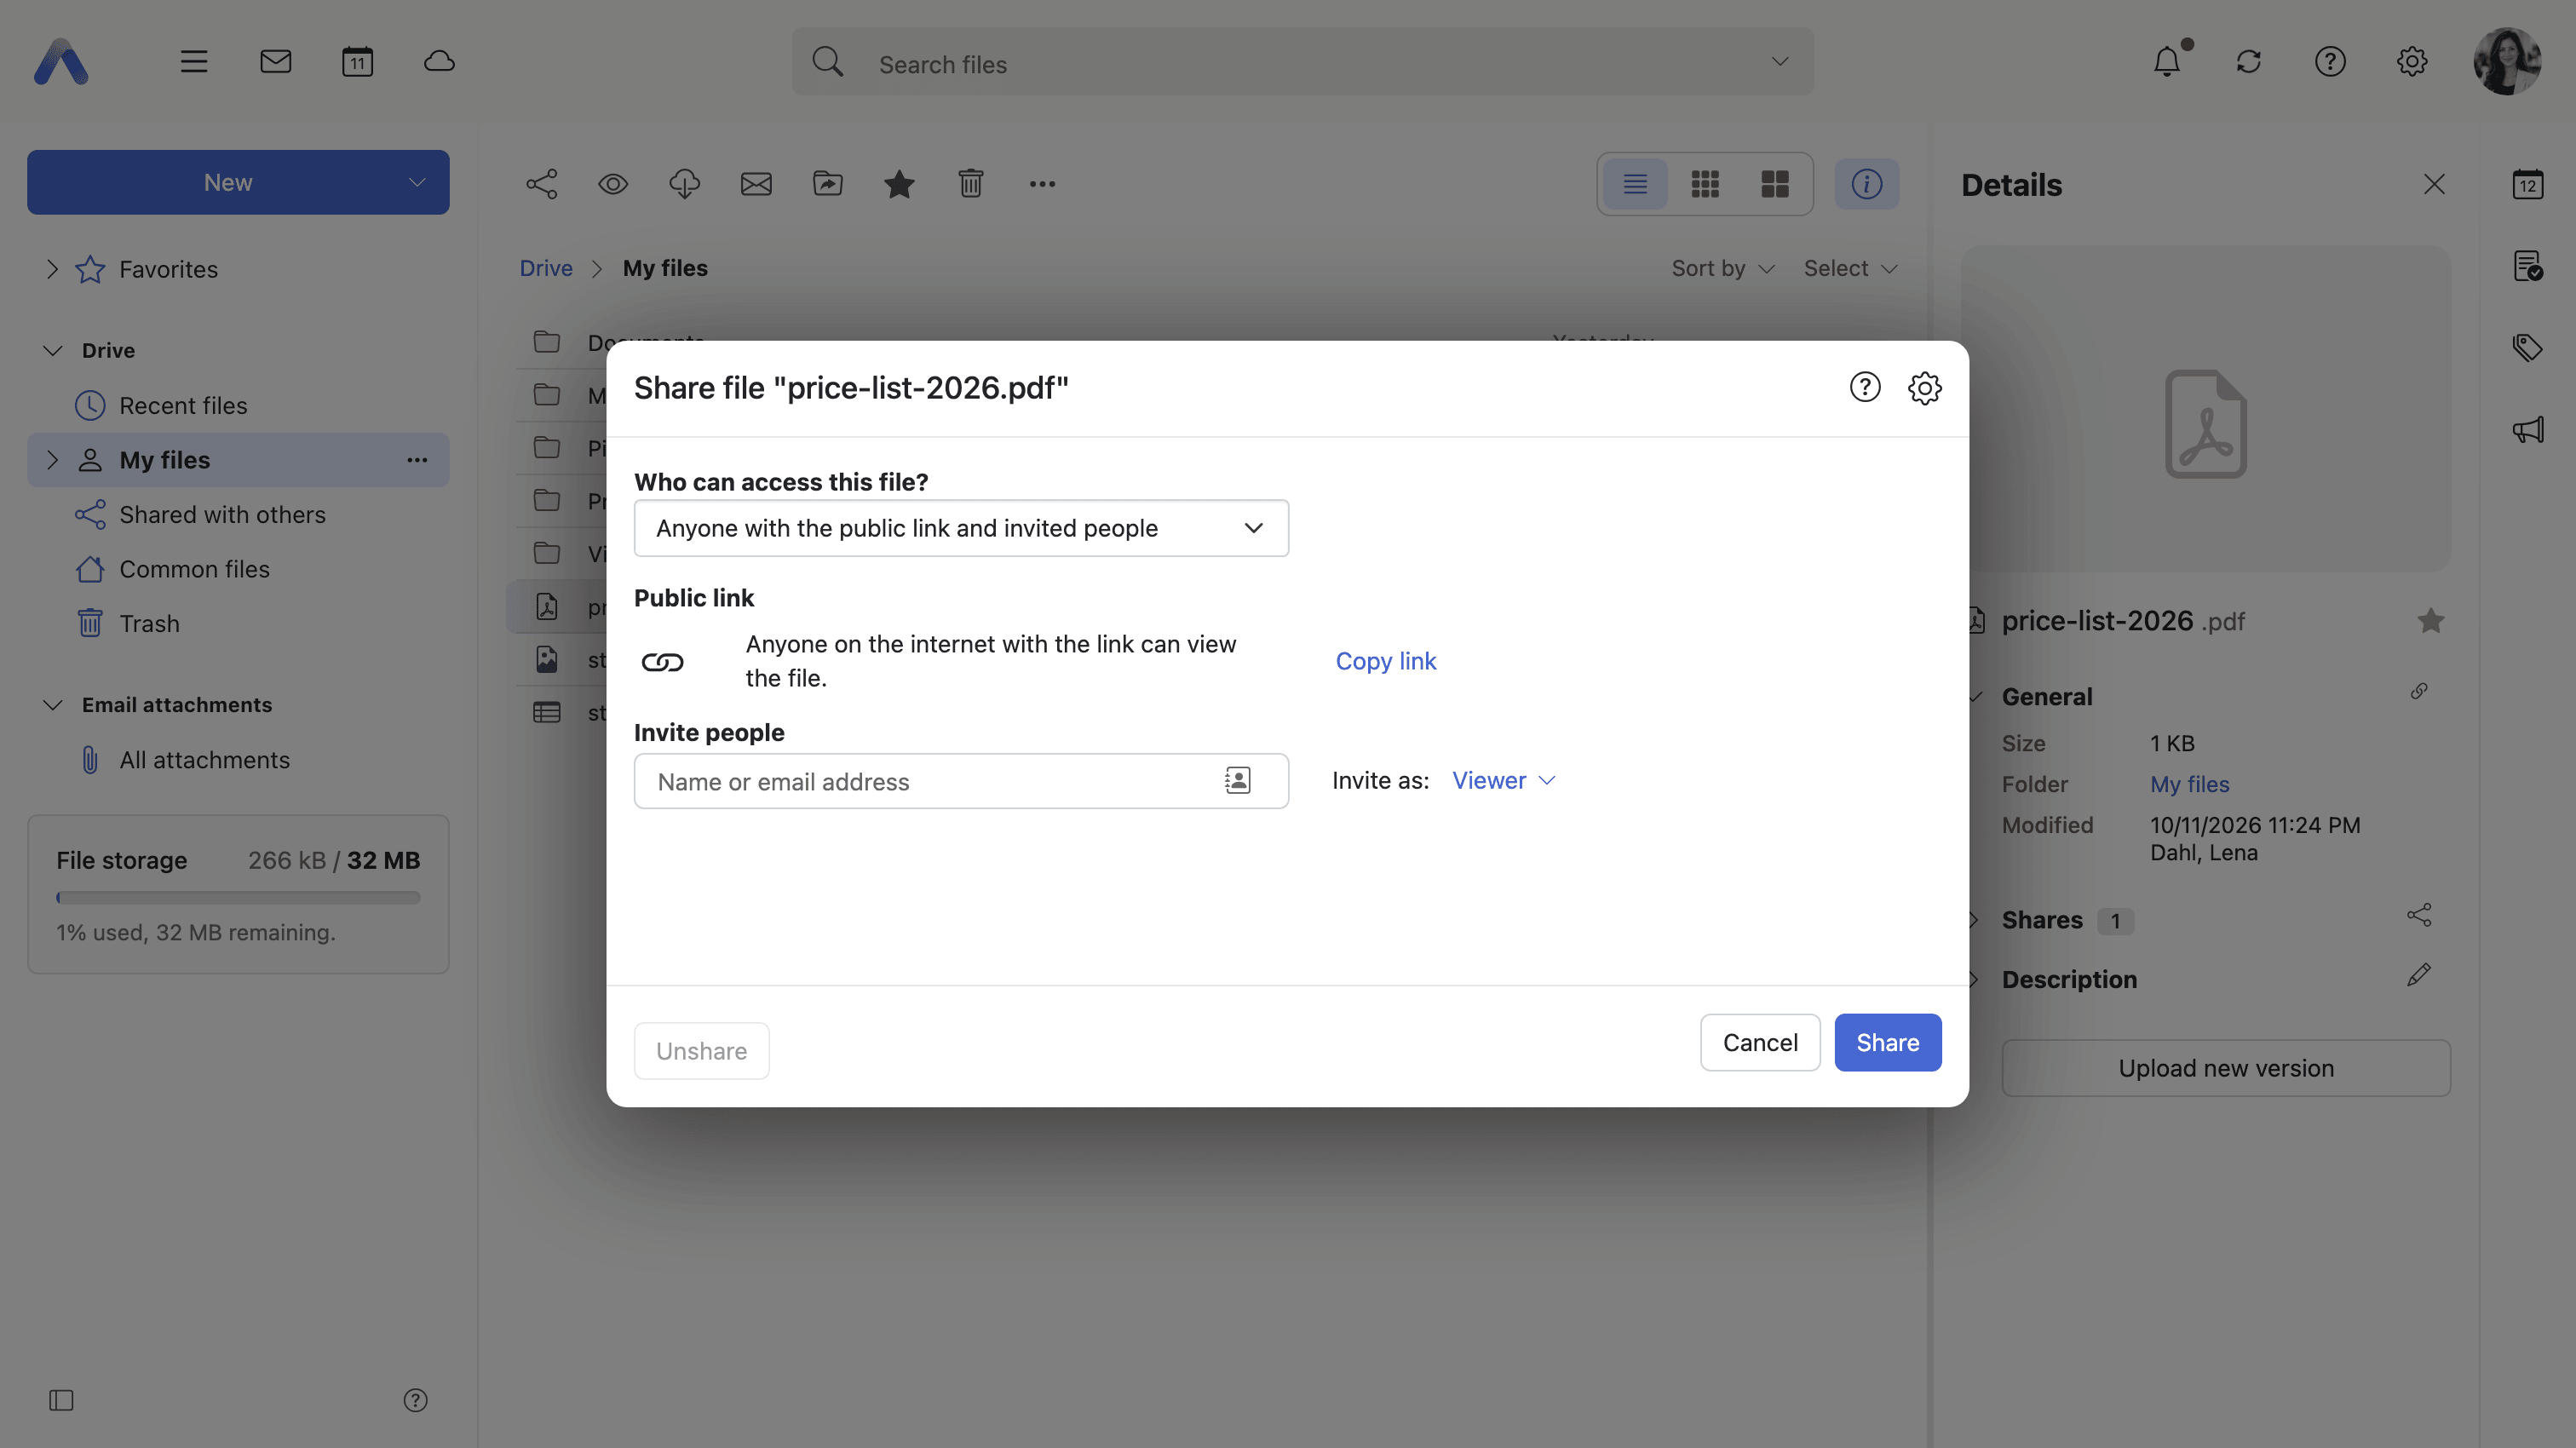Click the eye view icon in toolbar
2576x1448 pixels.
point(613,184)
